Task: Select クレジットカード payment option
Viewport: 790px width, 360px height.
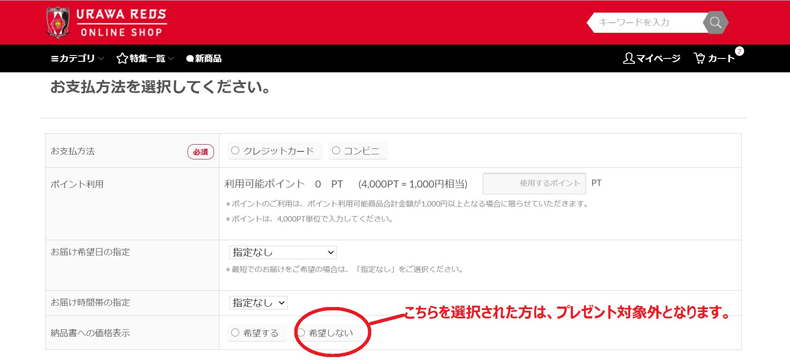Action: click(x=275, y=151)
